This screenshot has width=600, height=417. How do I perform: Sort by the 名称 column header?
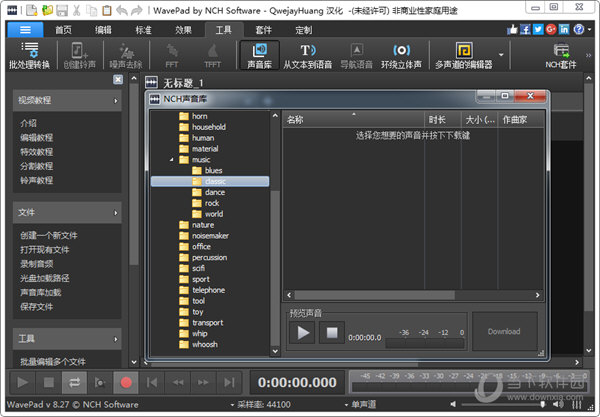pyautogui.click(x=354, y=120)
